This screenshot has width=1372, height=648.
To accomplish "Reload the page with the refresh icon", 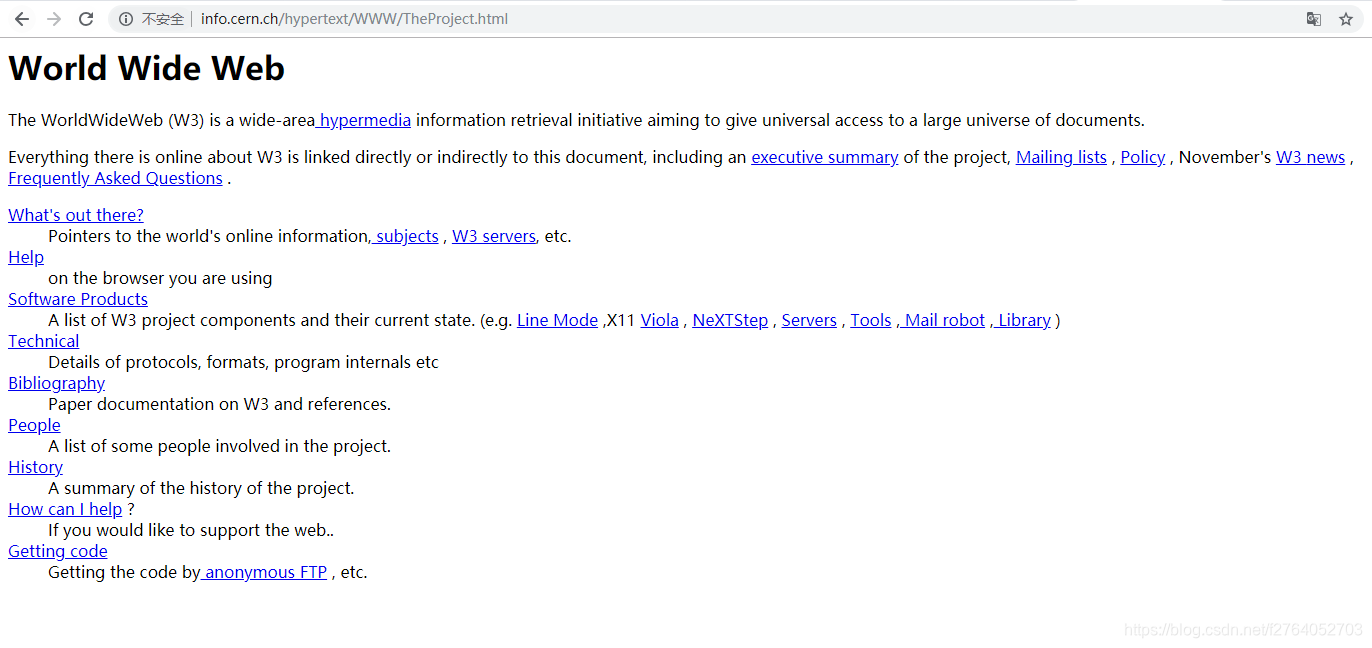I will [x=86, y=19].
